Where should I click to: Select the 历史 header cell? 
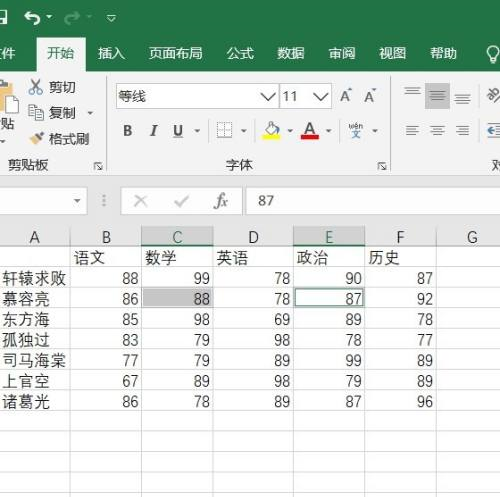click(x=400, y=257)
